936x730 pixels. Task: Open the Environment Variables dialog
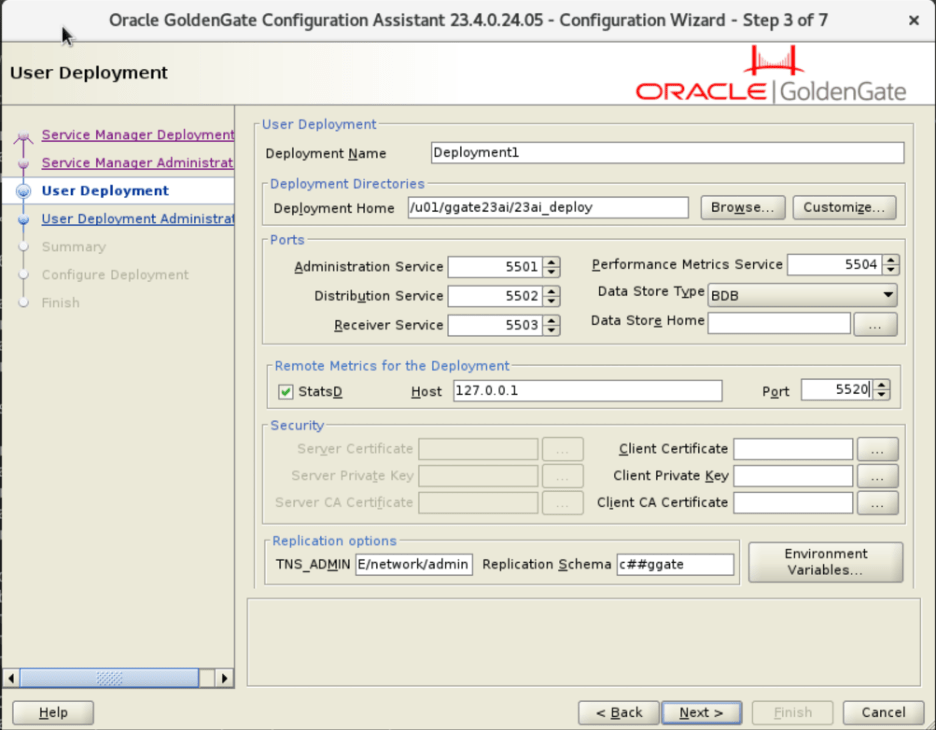pos(826,562)
